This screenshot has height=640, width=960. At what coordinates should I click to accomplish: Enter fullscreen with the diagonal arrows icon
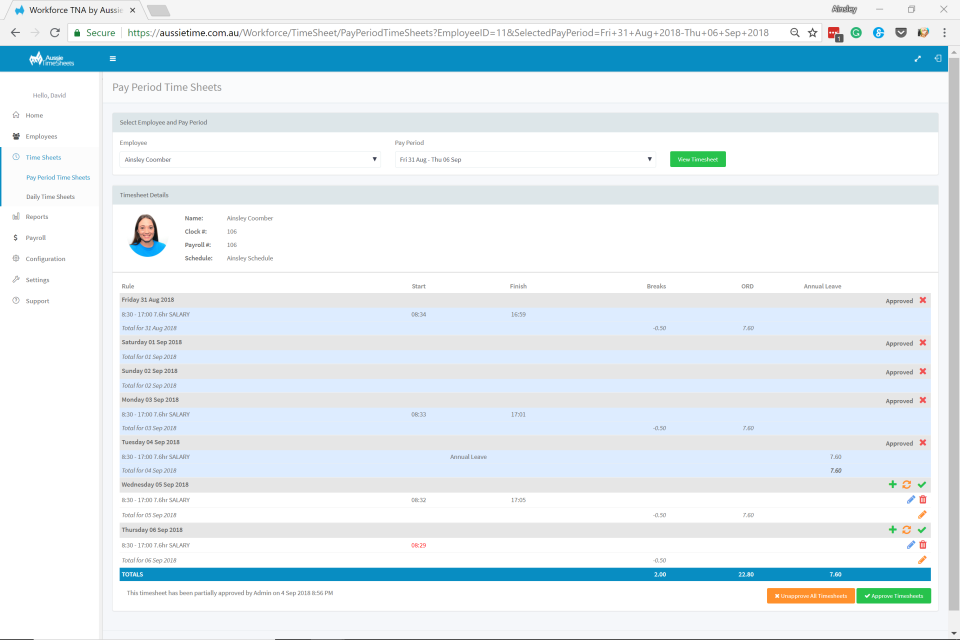pos(917,58)
